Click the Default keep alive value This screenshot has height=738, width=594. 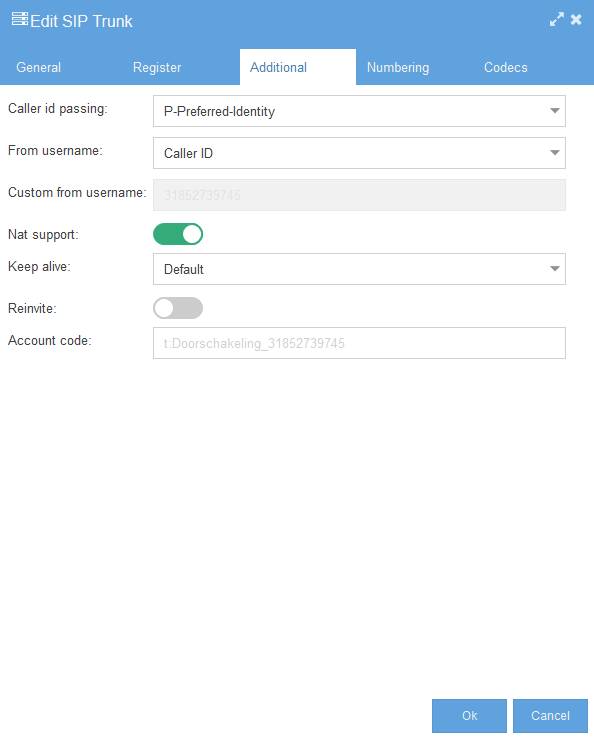point(184,269)
